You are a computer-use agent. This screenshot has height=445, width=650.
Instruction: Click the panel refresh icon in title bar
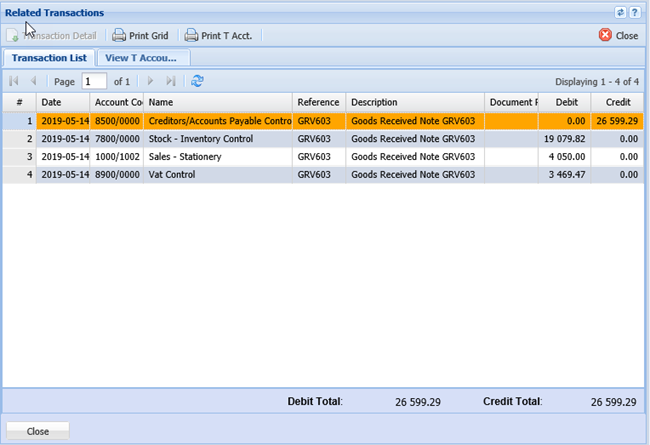click(x=621, y=12)
